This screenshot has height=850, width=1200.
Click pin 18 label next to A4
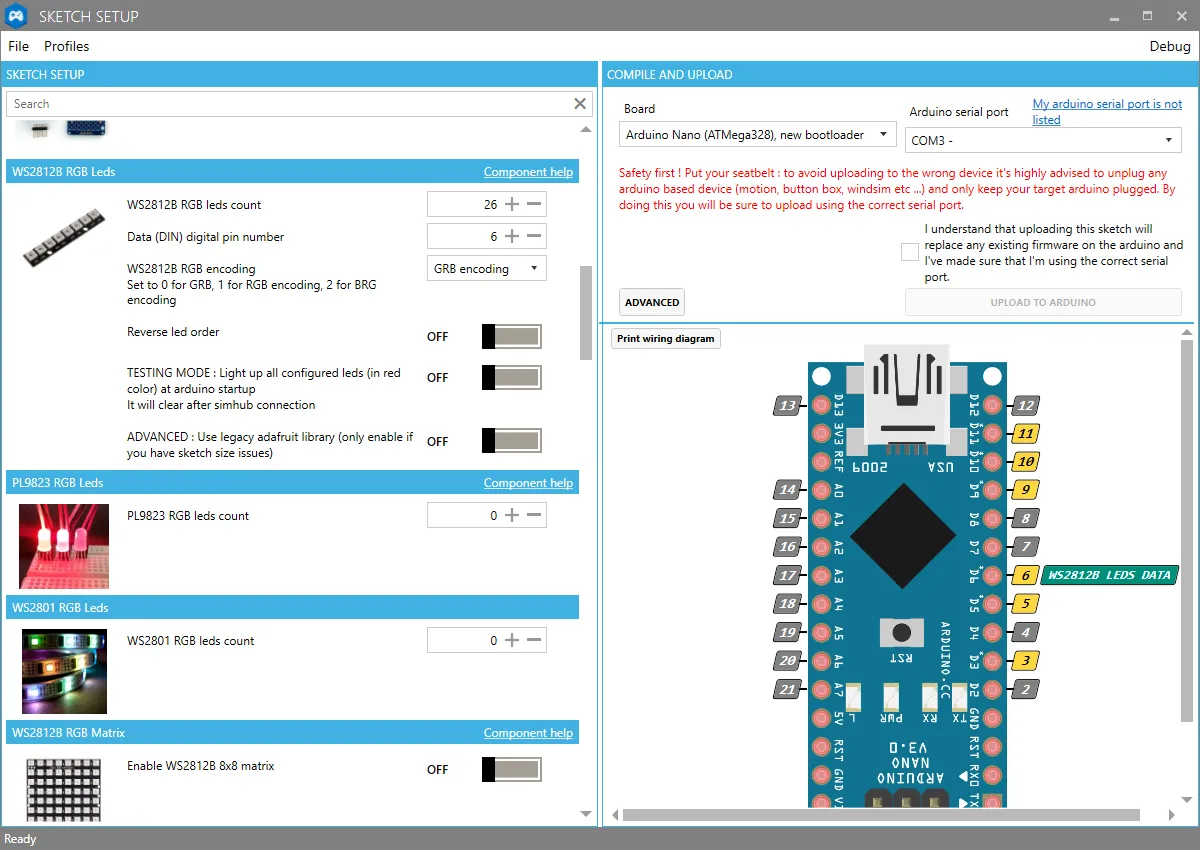tap(789, 603)
